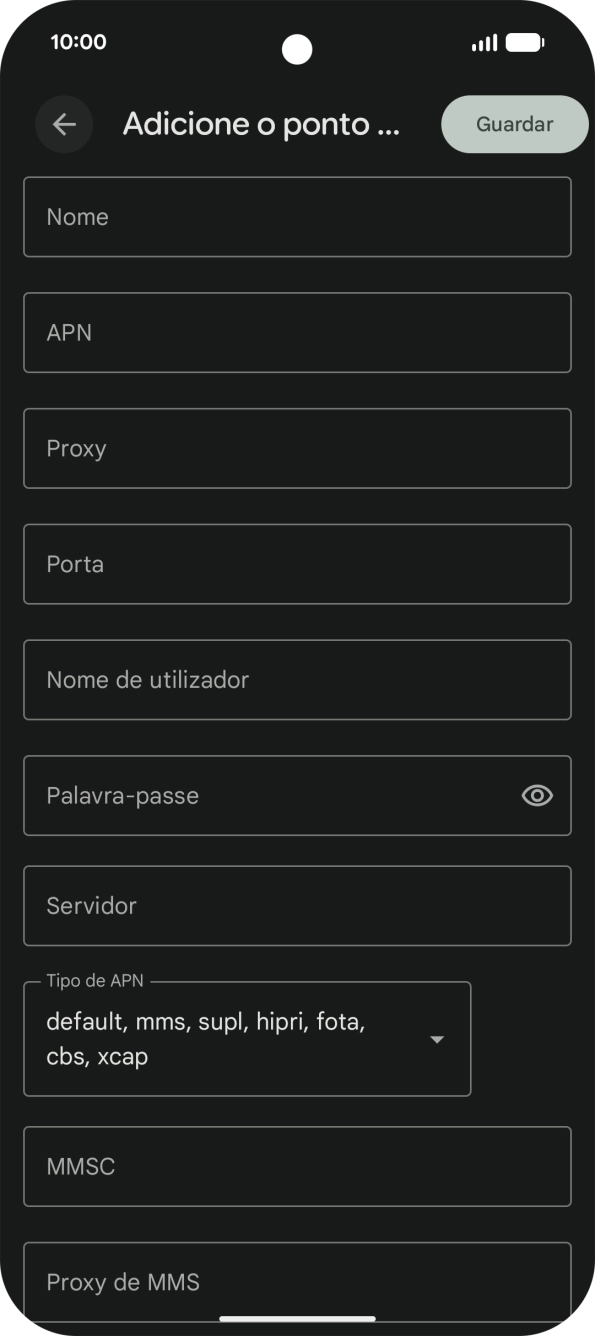Focus the Porta field
Screen dimensions: 595x1336
pos(297,563)
